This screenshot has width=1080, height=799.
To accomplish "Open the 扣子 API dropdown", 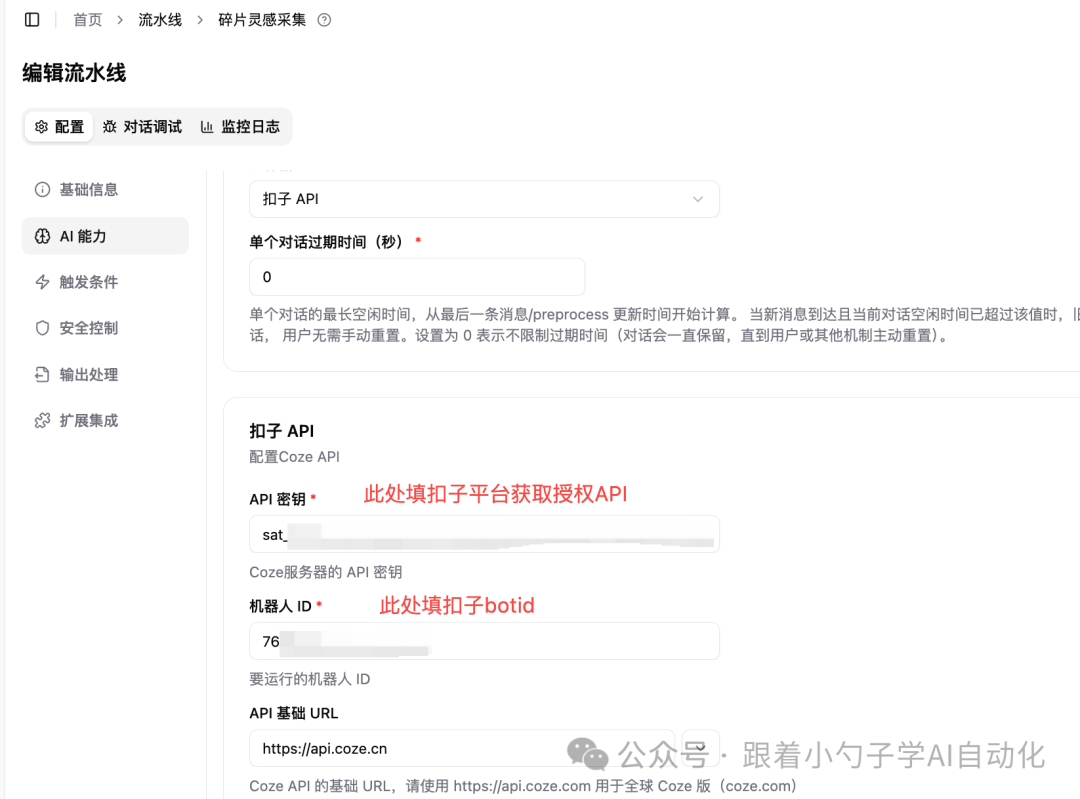I will [x=484, y=199].
